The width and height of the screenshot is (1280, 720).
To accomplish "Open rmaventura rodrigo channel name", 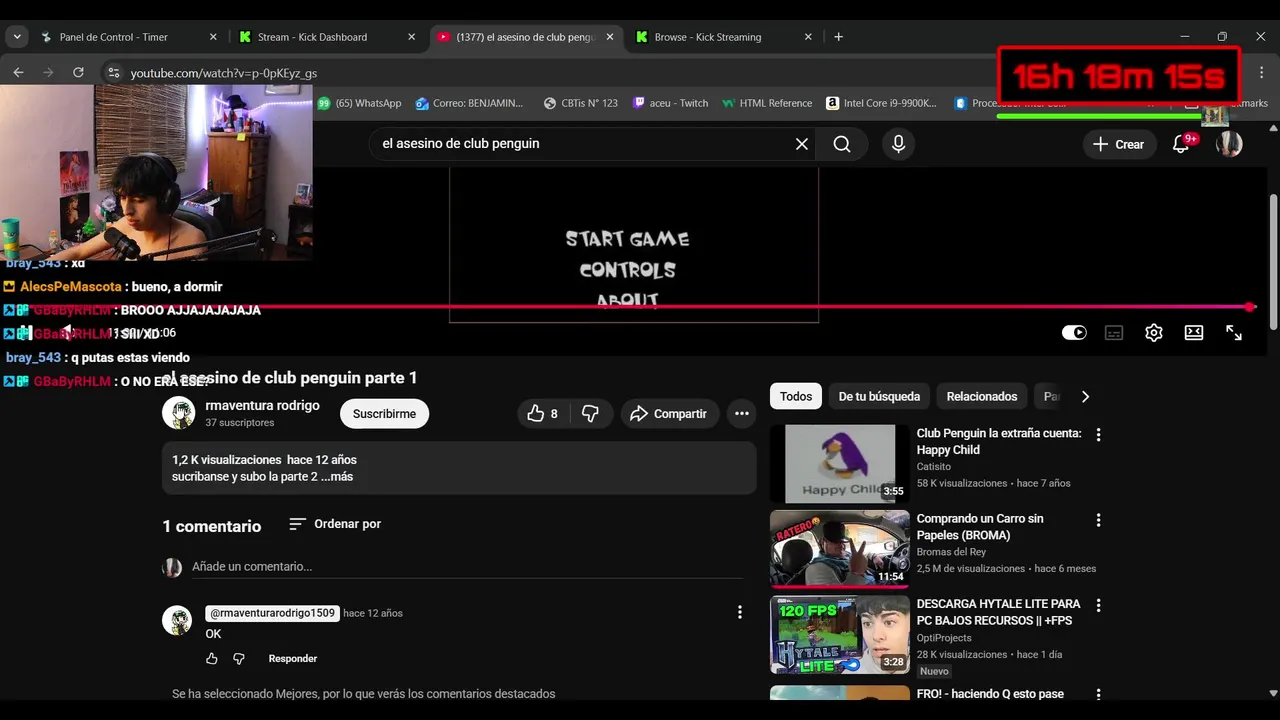I will tap(262, 405).
